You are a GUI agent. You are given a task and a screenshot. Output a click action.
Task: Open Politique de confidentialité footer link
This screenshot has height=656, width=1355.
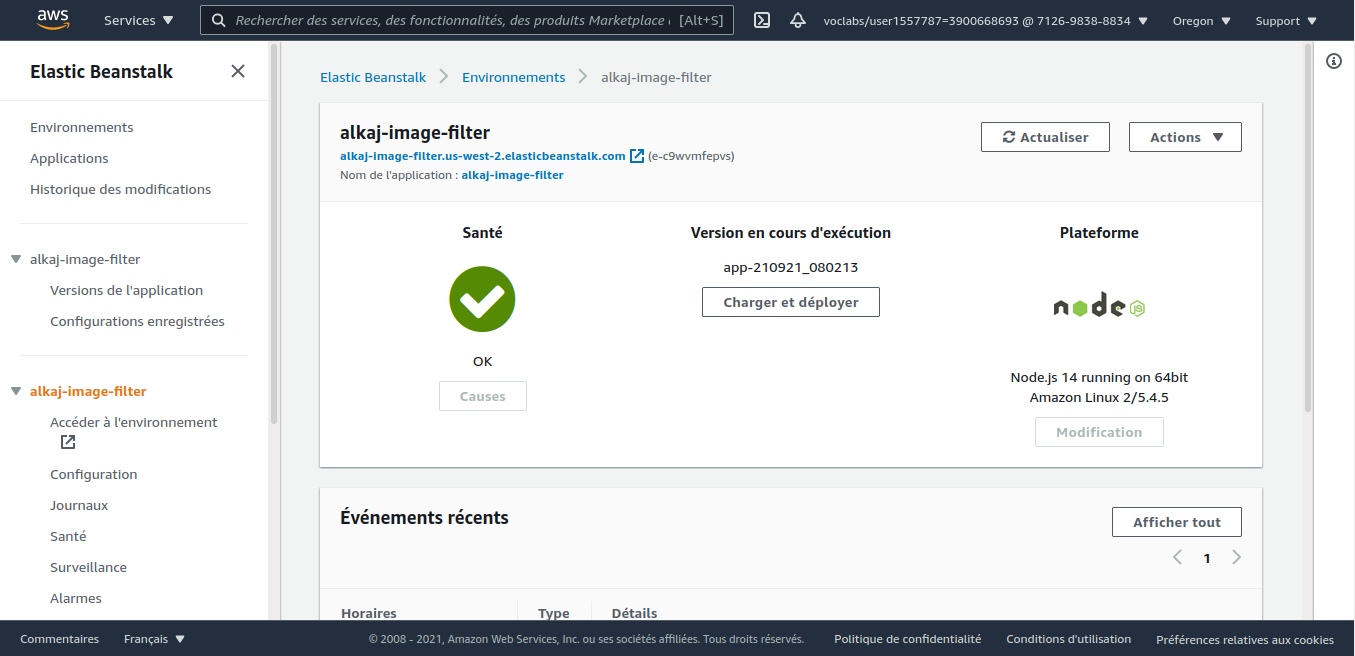click(x=908, y=639)
